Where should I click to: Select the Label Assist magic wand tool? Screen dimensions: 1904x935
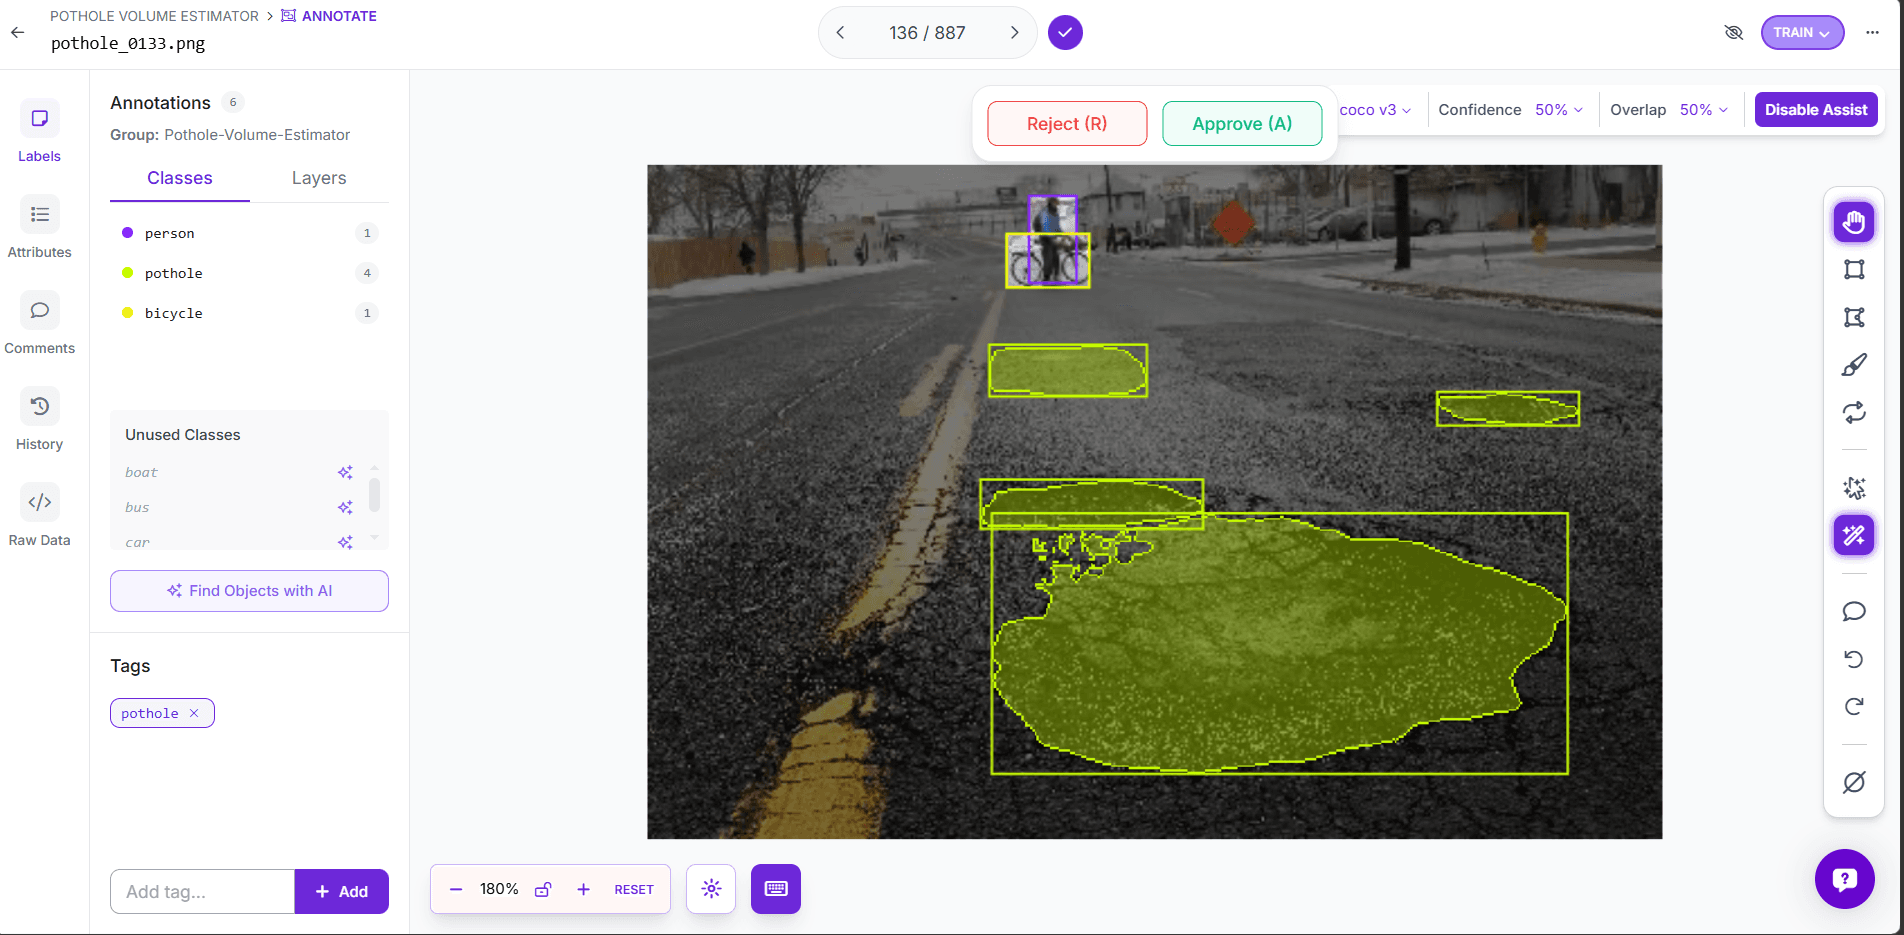(1854, 535)
